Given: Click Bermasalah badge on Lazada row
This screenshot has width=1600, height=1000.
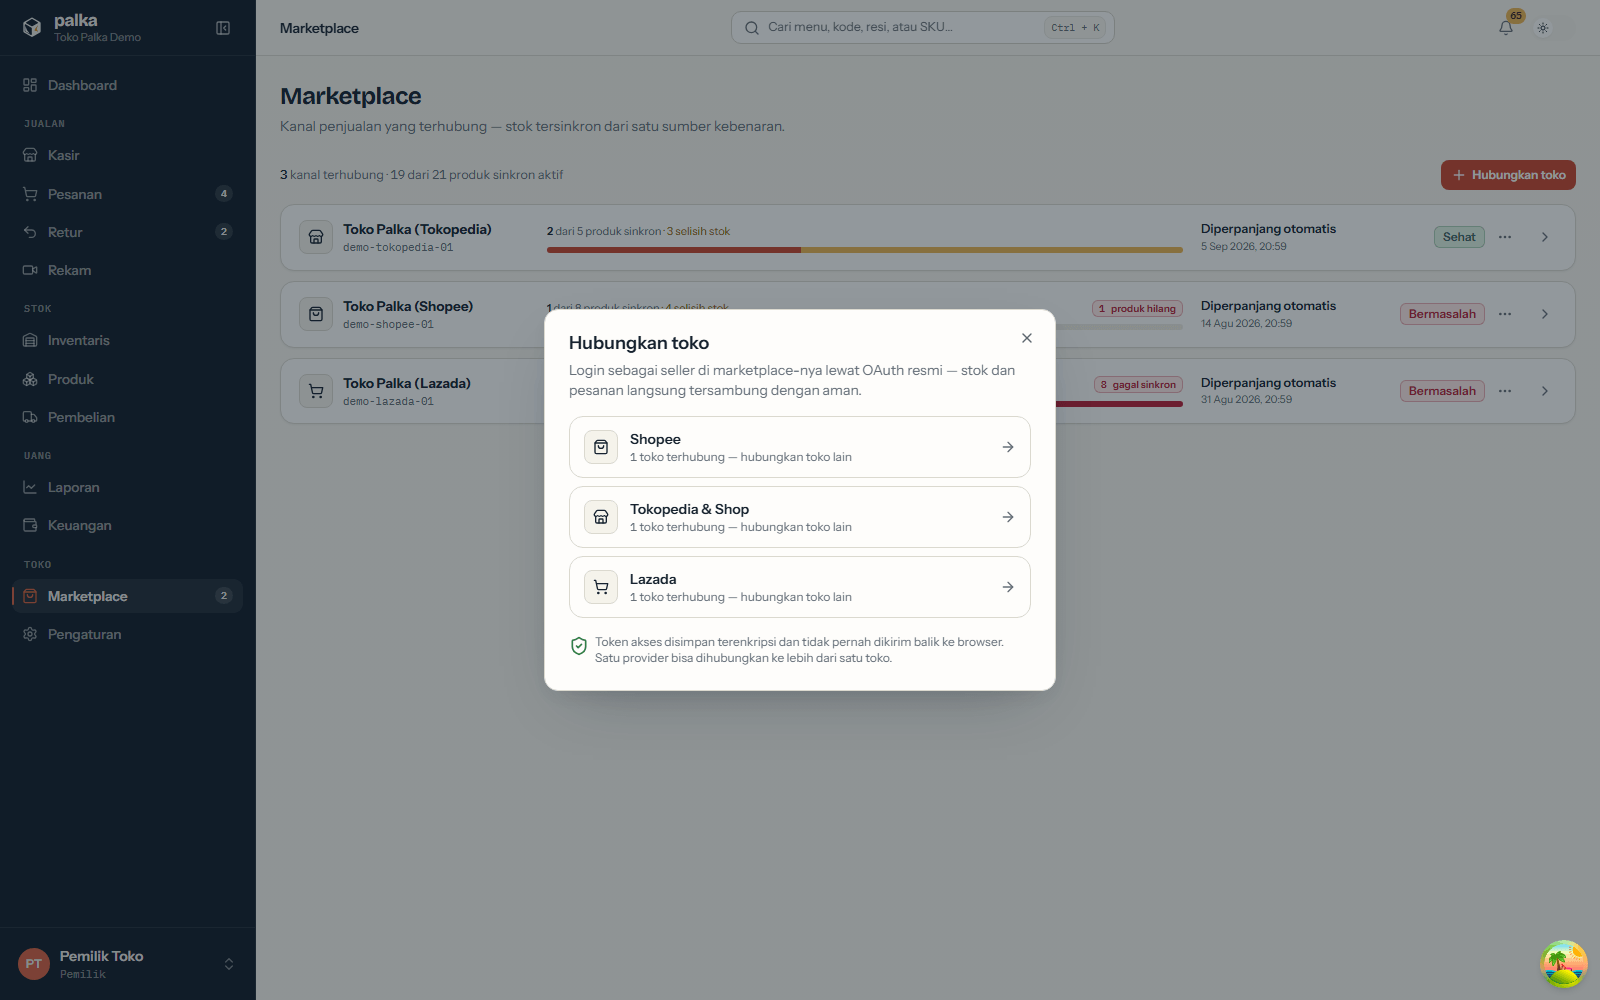Looking at the screenshot, I should (1442, 391).
